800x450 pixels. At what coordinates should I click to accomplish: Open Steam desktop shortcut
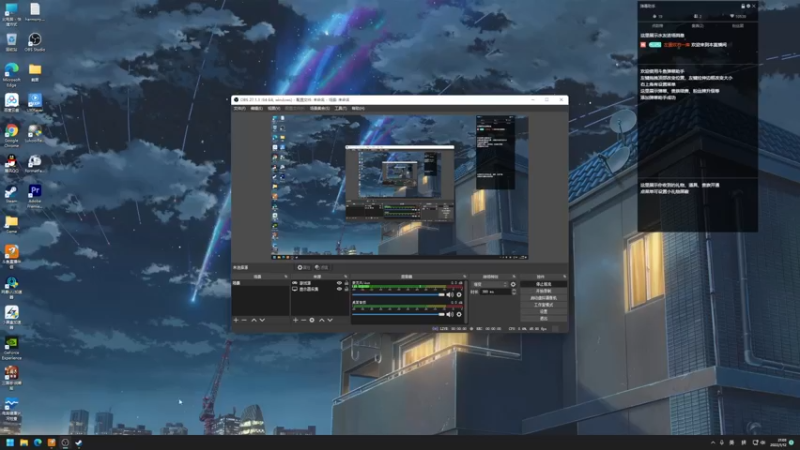(11, 194)
